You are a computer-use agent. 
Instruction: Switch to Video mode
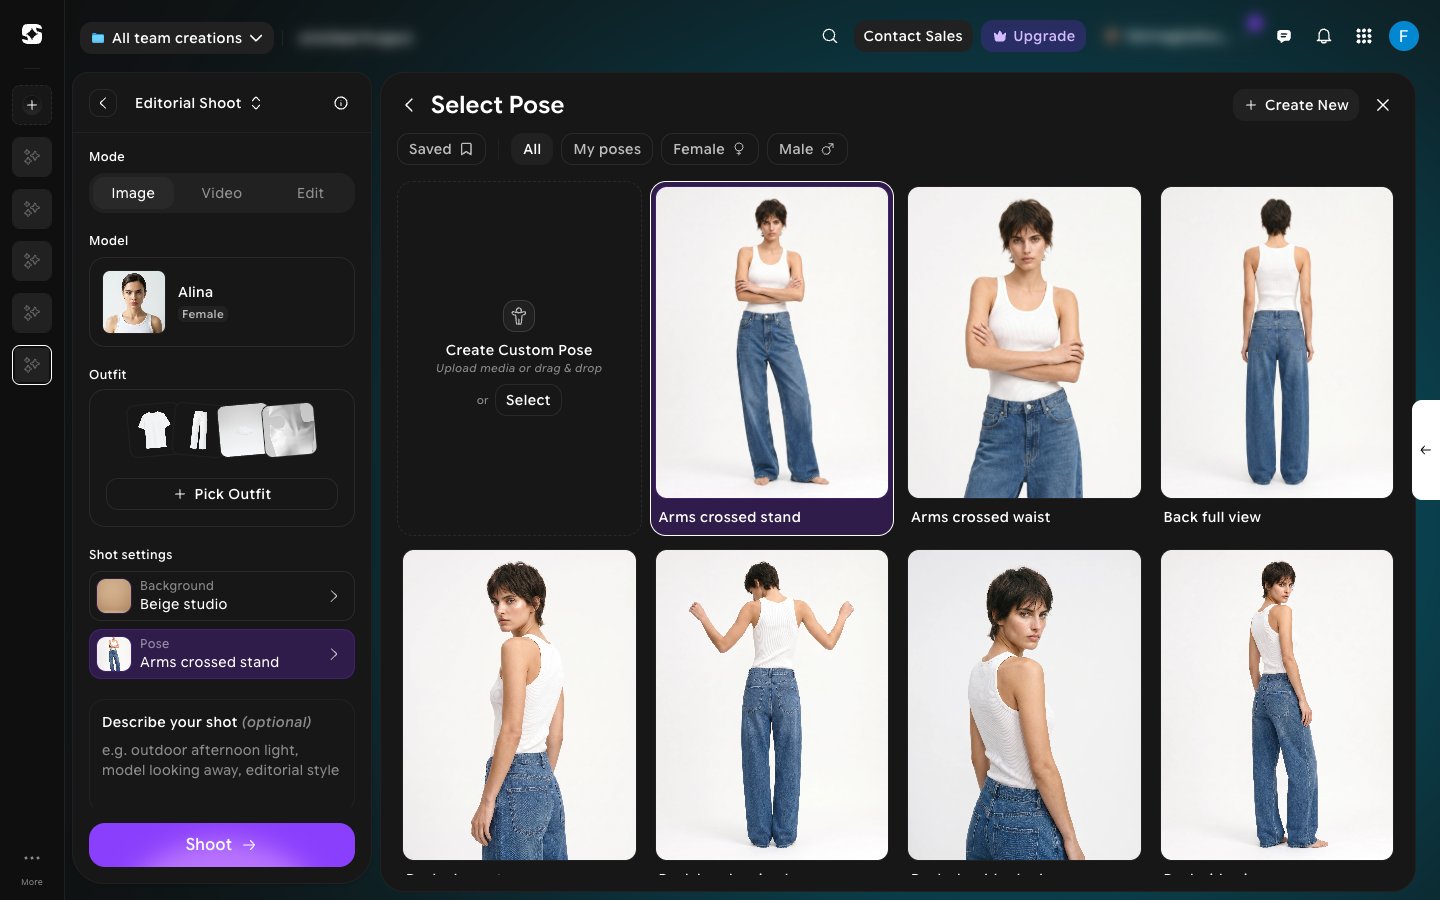tap(222, 193)
